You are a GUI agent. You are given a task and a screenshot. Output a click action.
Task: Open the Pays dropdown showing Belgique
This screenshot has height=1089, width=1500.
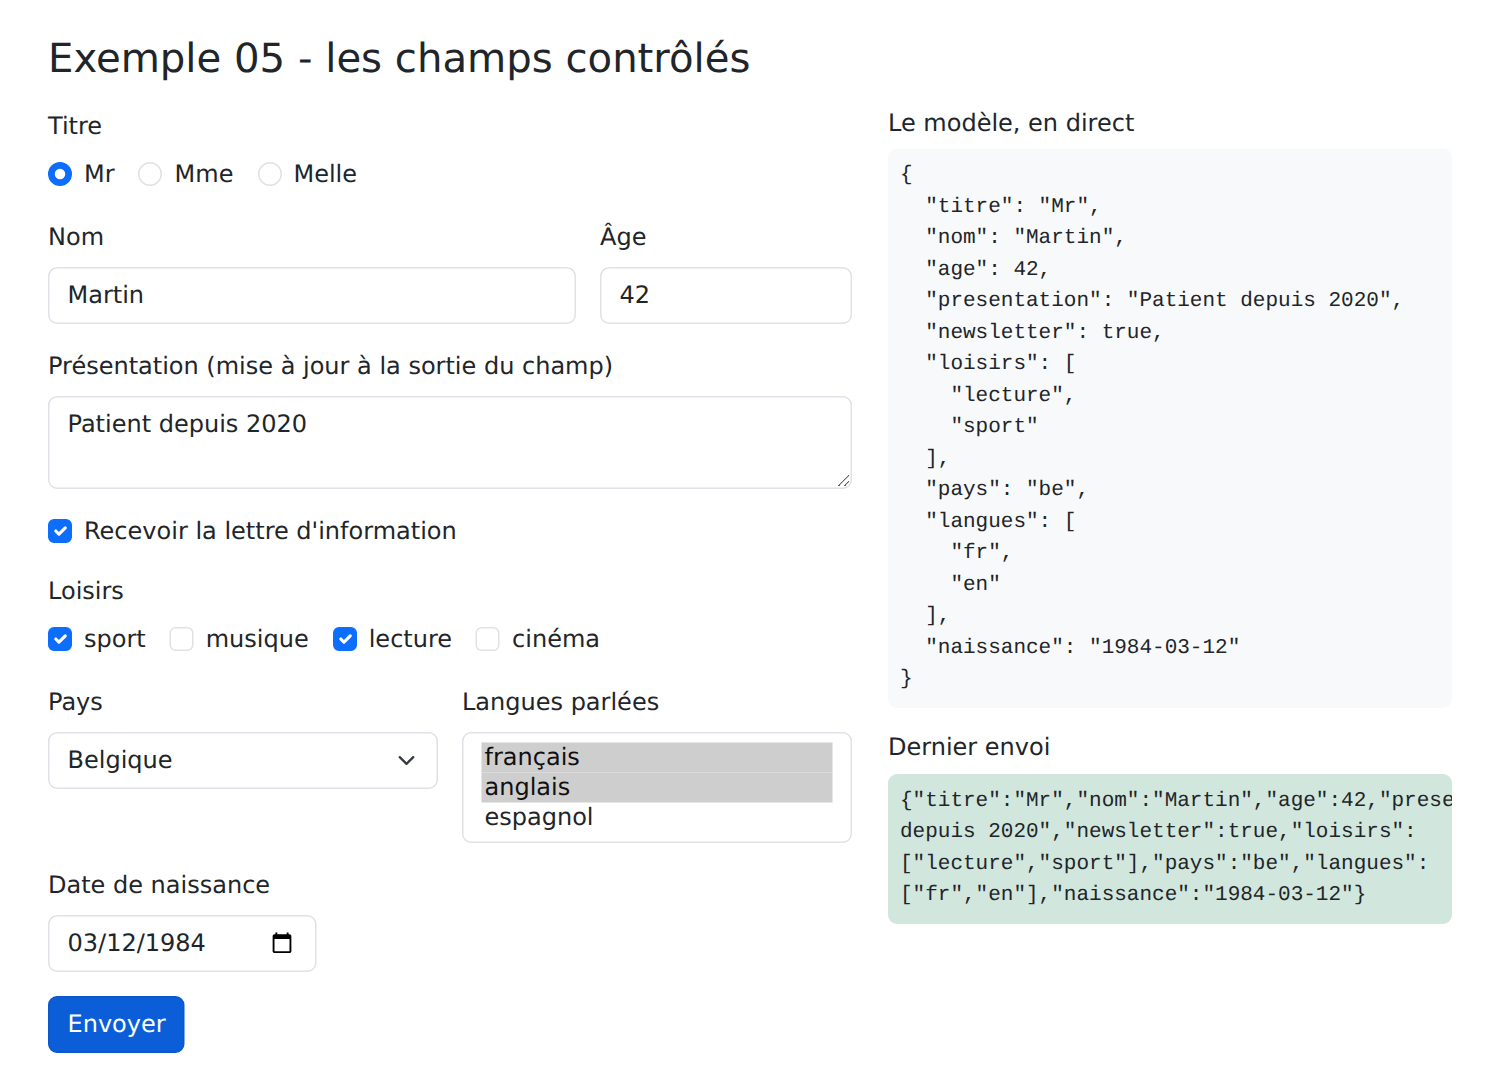pyautogui.click(x=243, y=760)
